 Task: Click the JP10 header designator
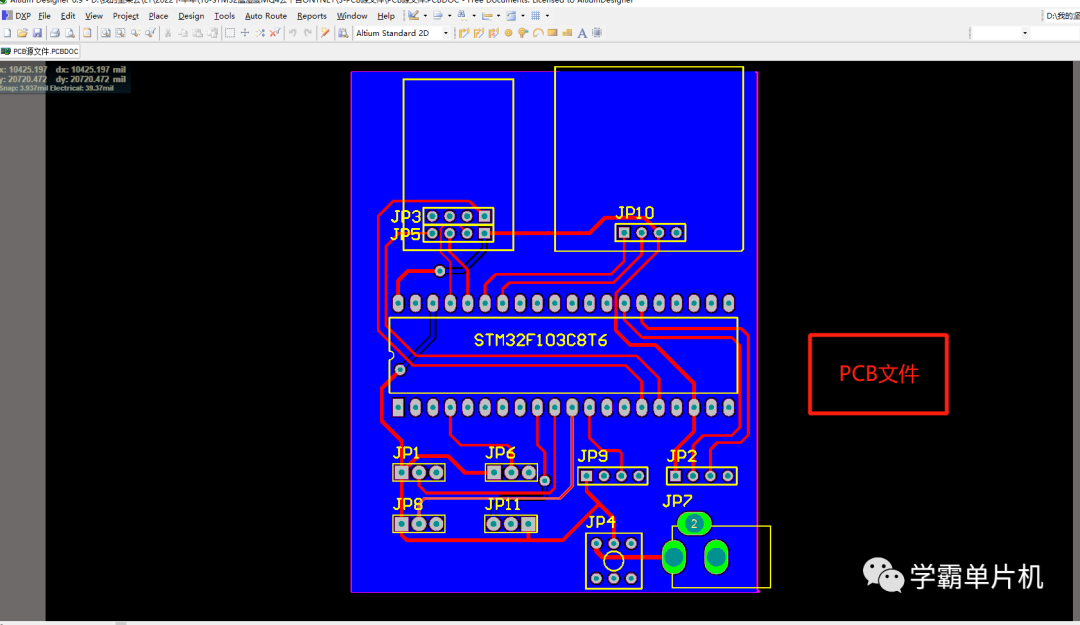point(634,213)
